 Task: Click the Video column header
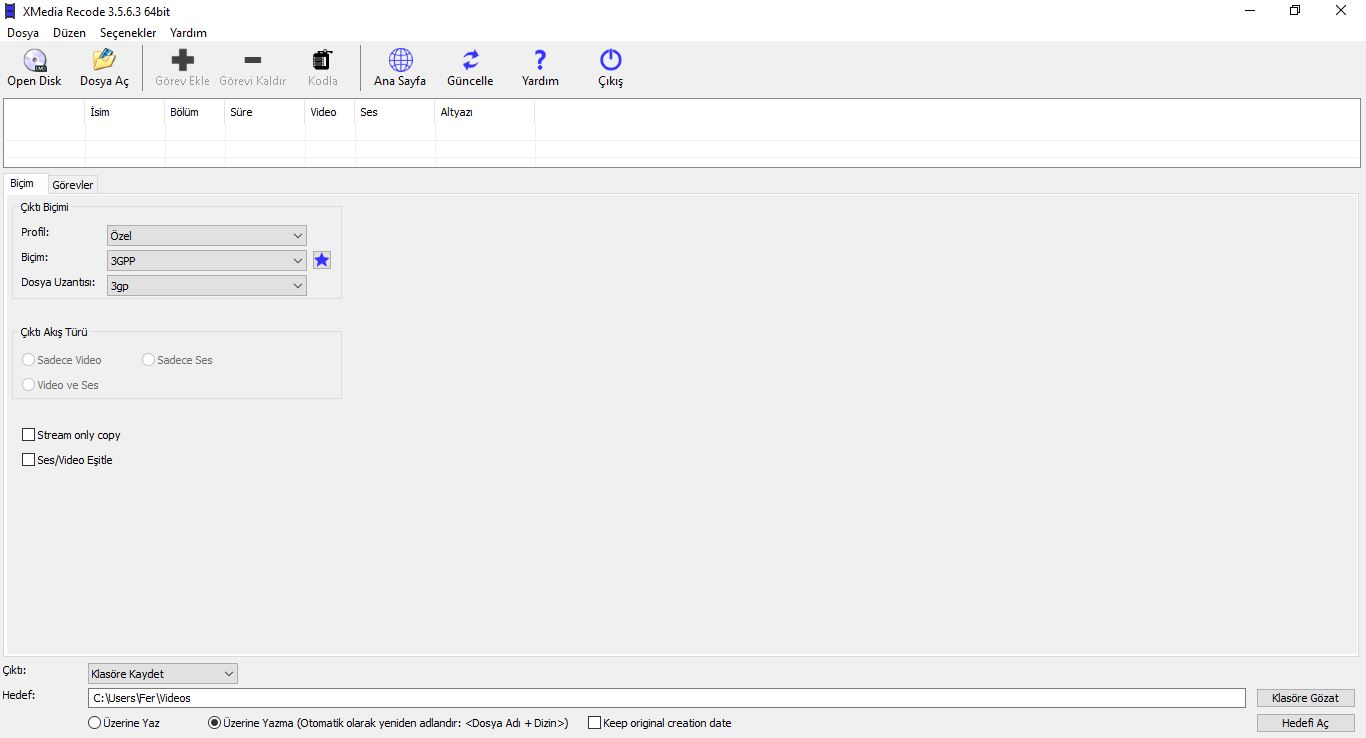click(x=330, y=112)
